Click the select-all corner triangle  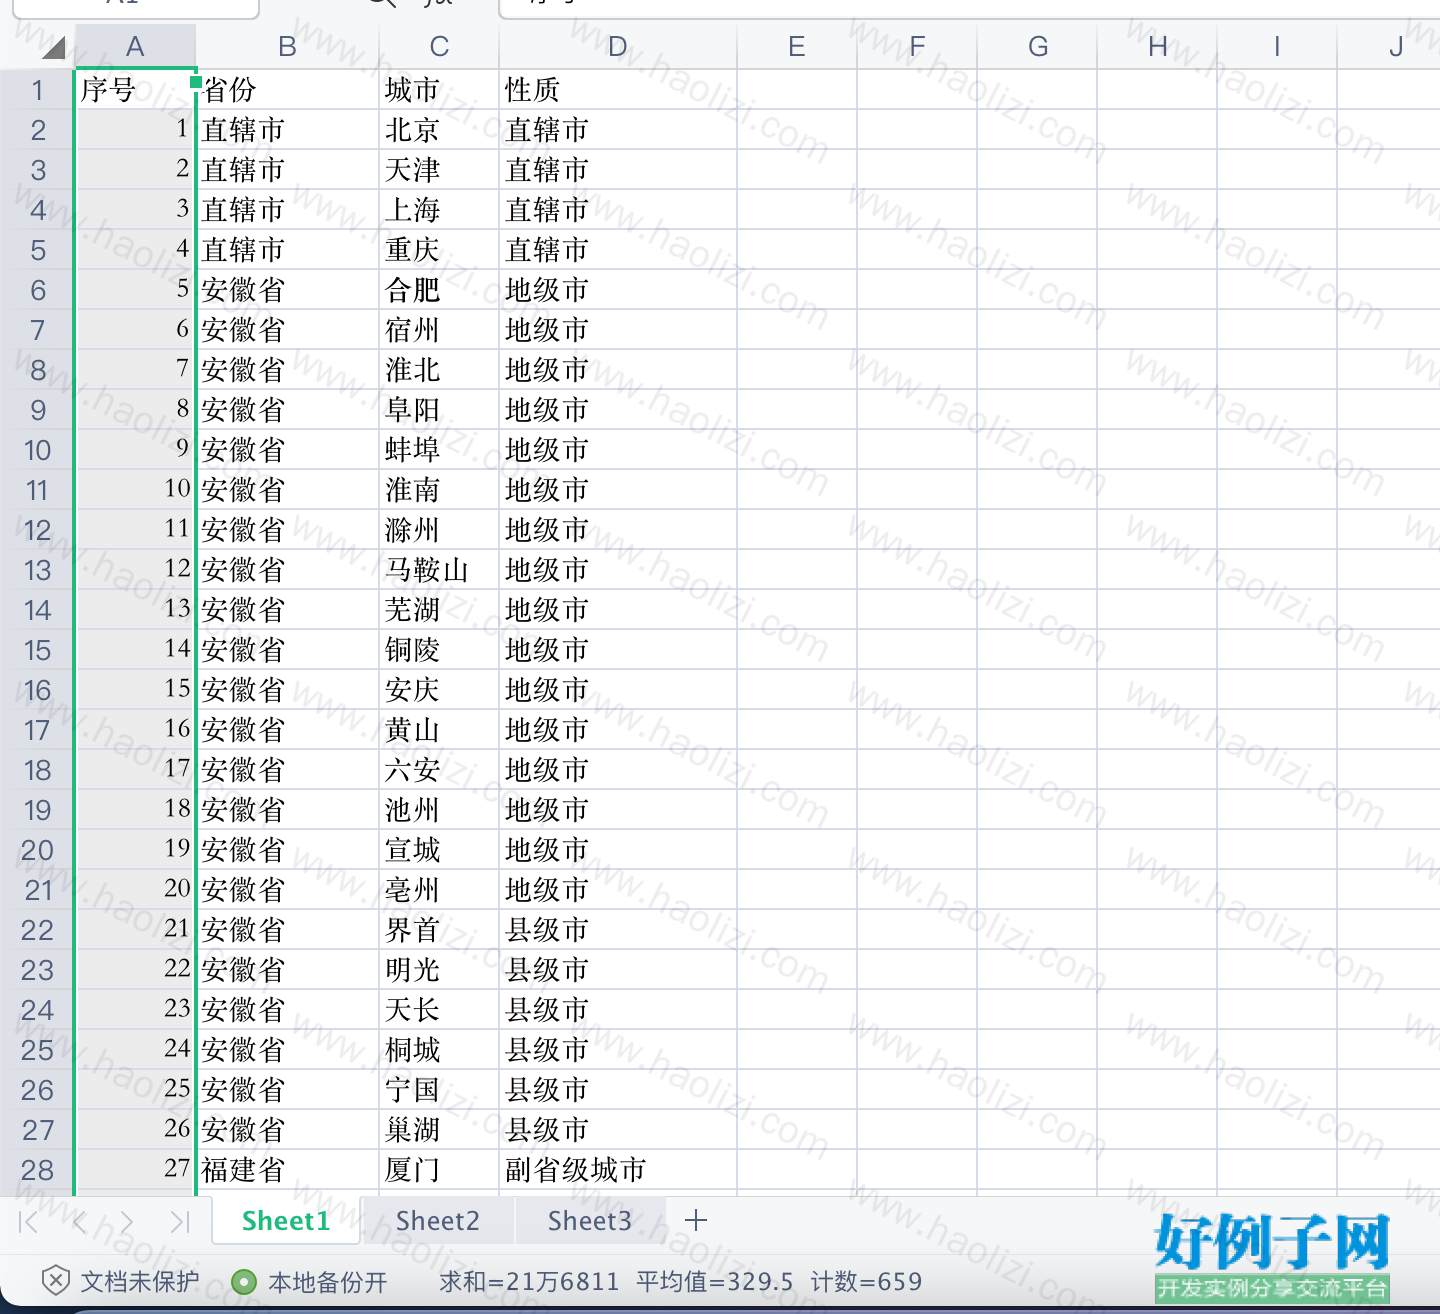[53, 47]
